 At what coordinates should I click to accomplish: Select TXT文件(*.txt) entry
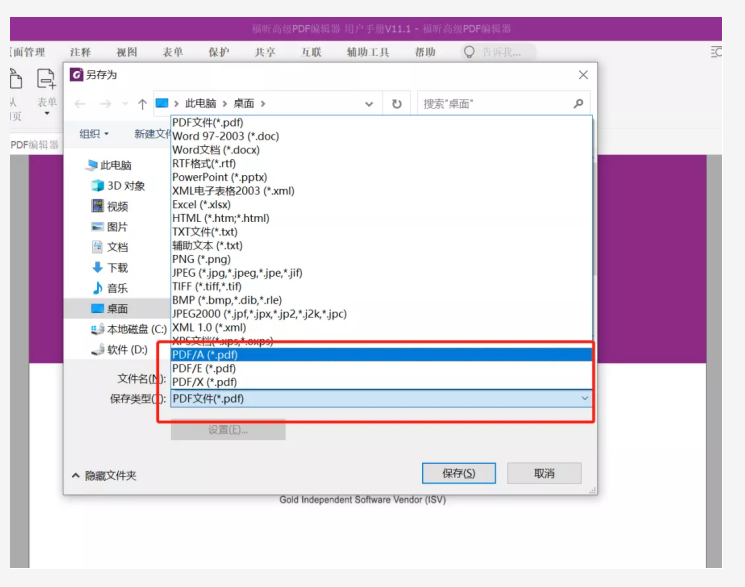point(381,232)
